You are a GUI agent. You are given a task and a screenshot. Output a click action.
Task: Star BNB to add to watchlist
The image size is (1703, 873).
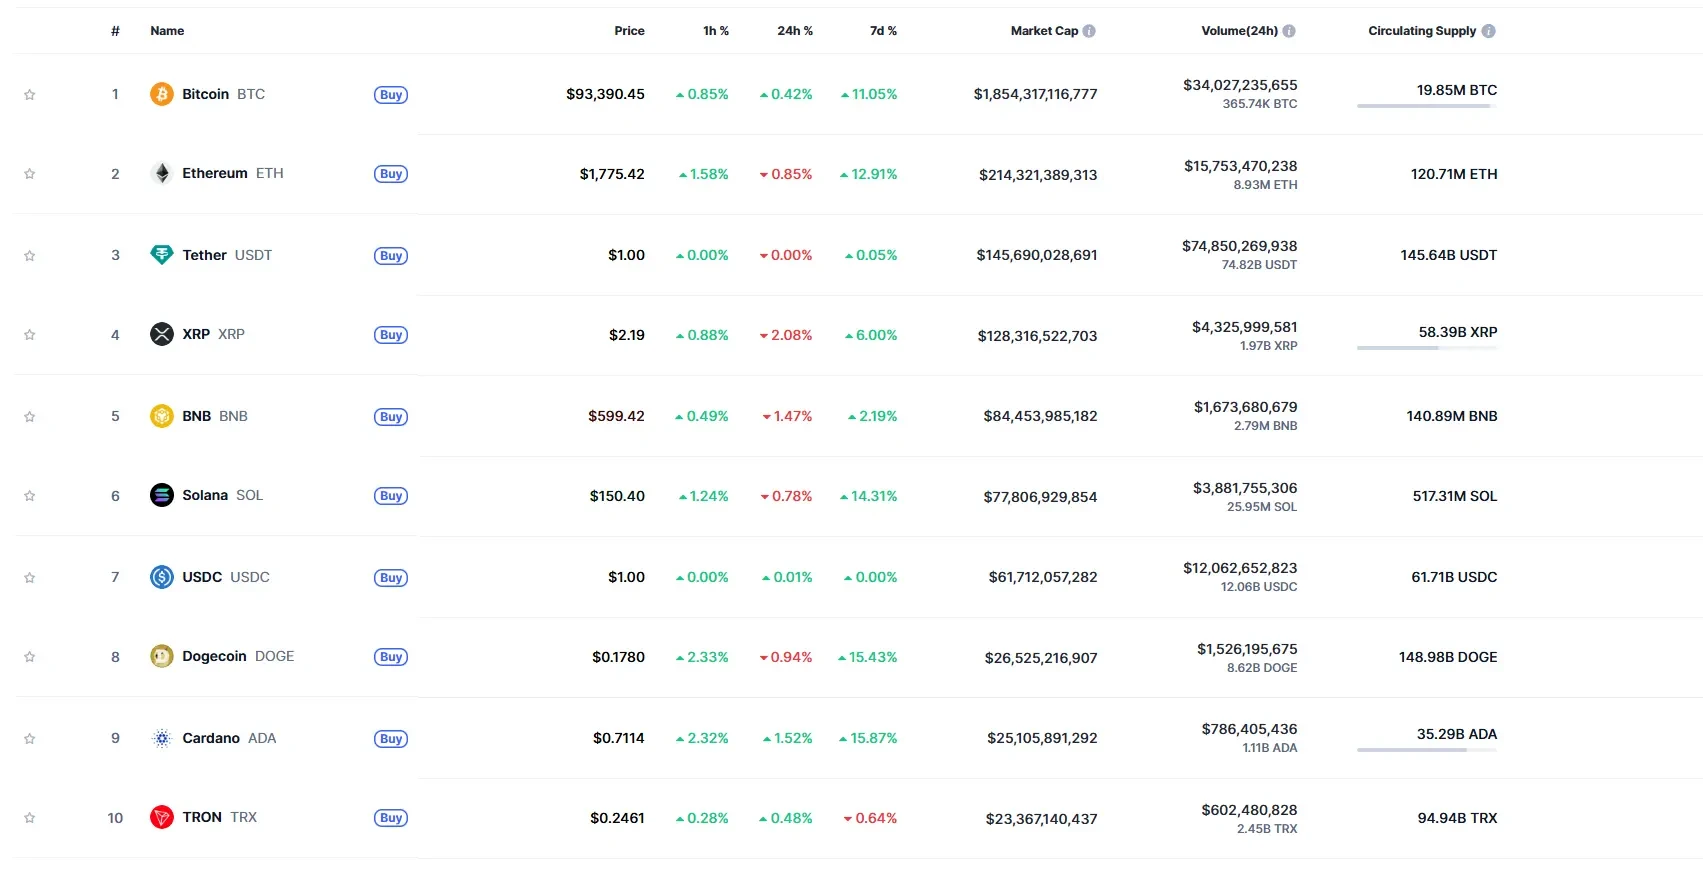click(x=30, y=417)
